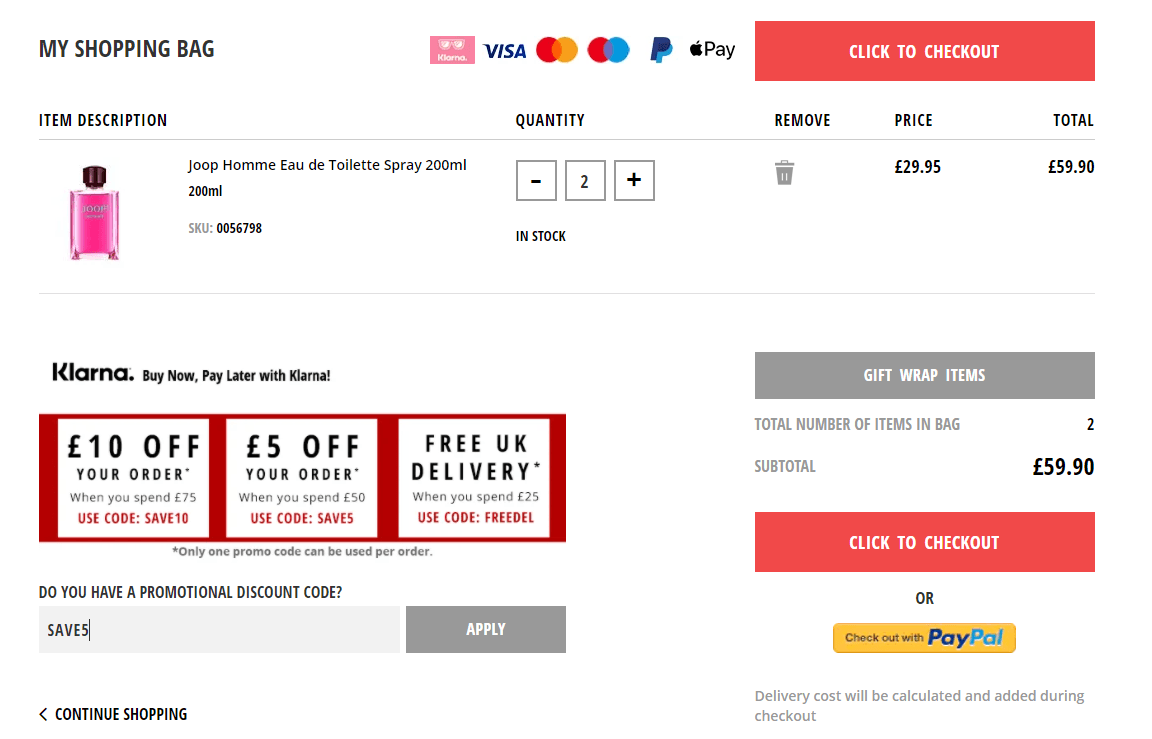
Task: Click the PayPal payment icon in the header
Action: tap(659, 49)
